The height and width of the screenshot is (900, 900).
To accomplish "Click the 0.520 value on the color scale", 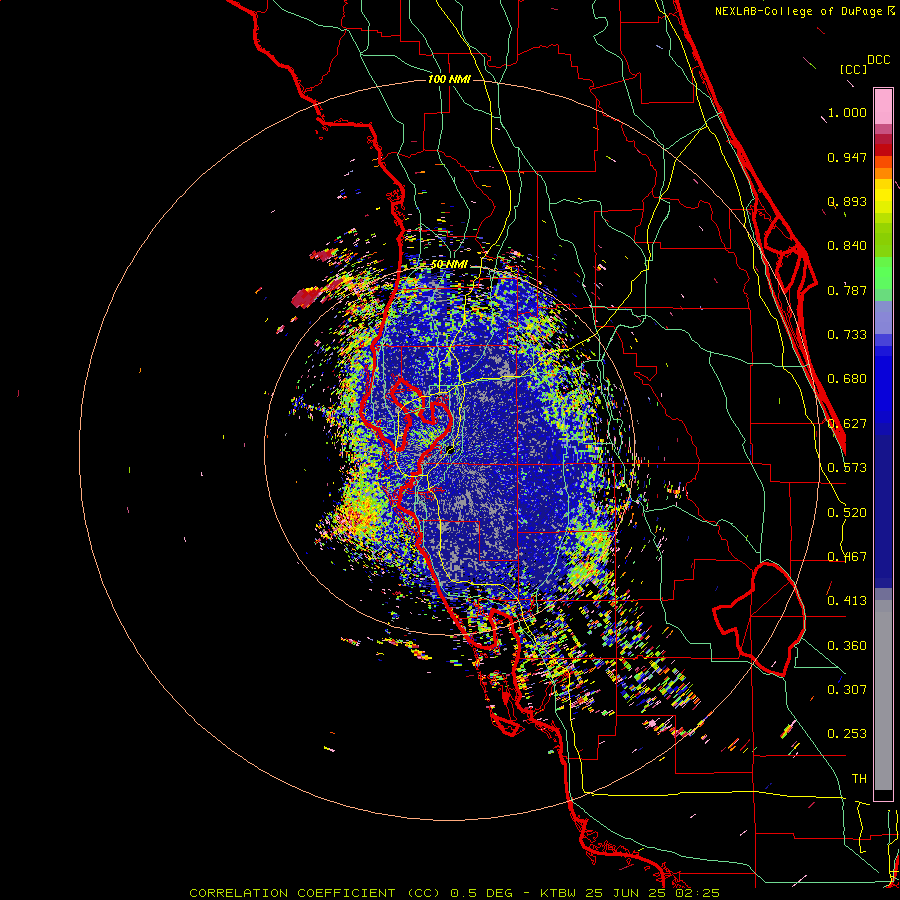I will coord(847,513).
